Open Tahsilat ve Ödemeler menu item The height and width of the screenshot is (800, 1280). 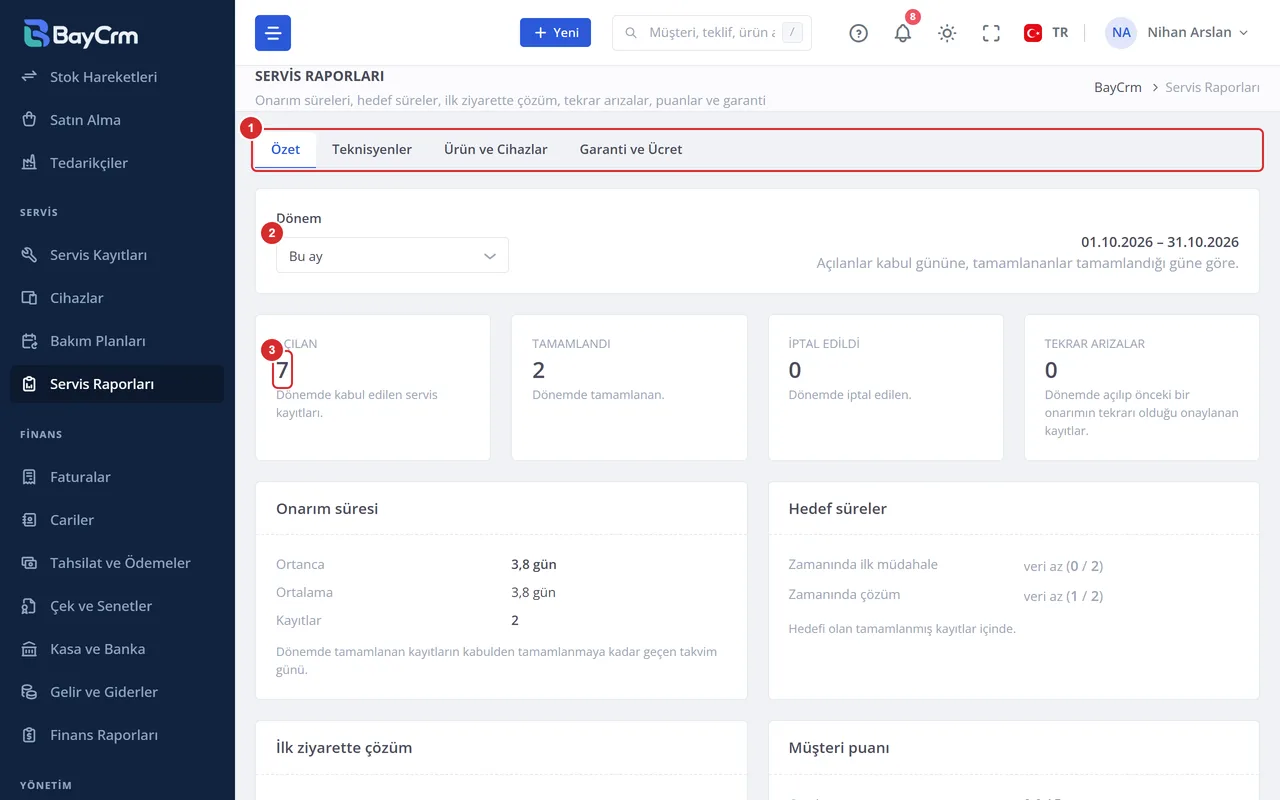117,563
